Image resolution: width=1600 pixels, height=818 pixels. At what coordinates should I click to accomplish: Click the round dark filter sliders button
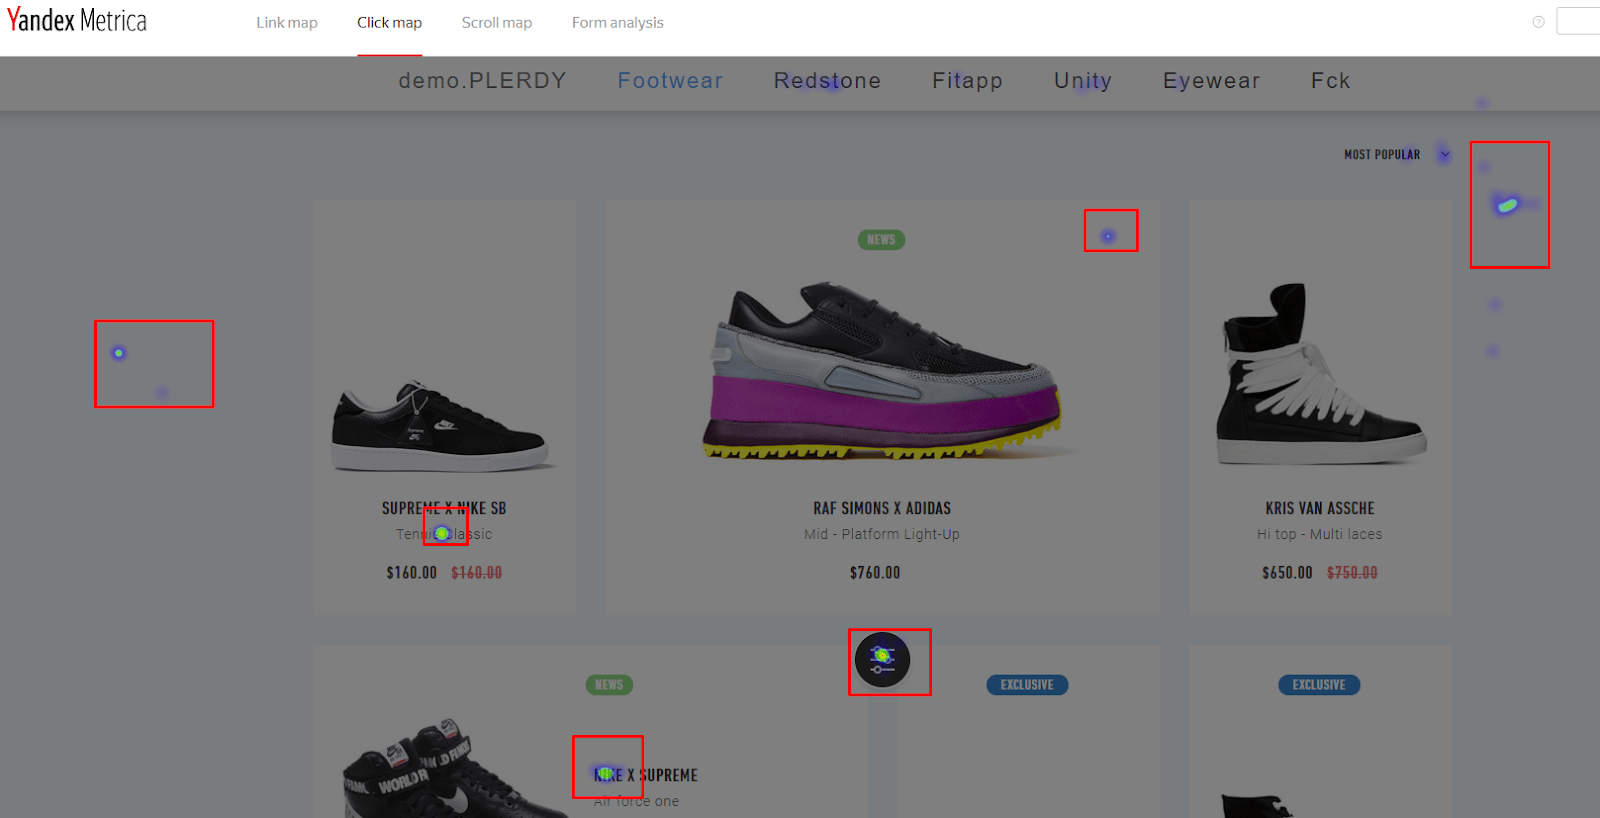point(882,660)
